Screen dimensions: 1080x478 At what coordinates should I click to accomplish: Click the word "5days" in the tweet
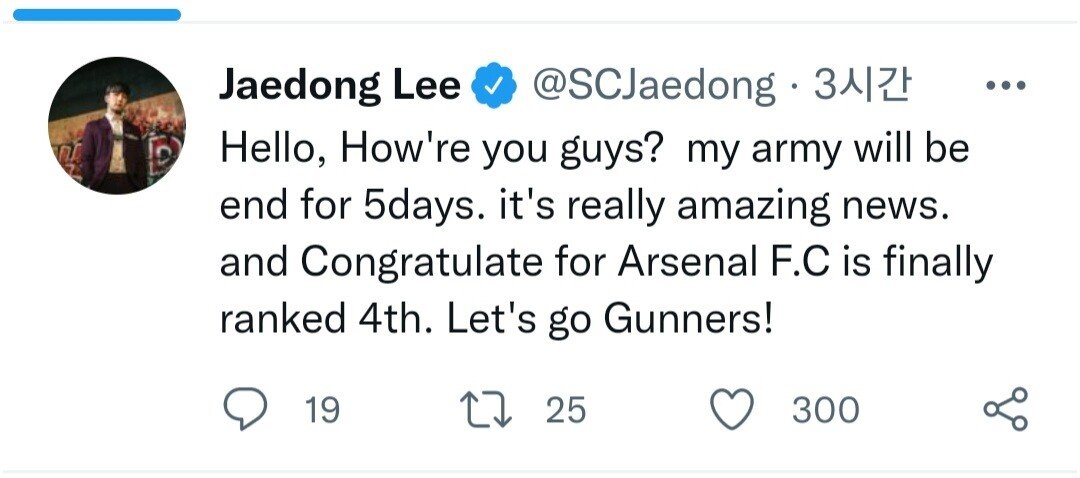(x=406, y=207)
